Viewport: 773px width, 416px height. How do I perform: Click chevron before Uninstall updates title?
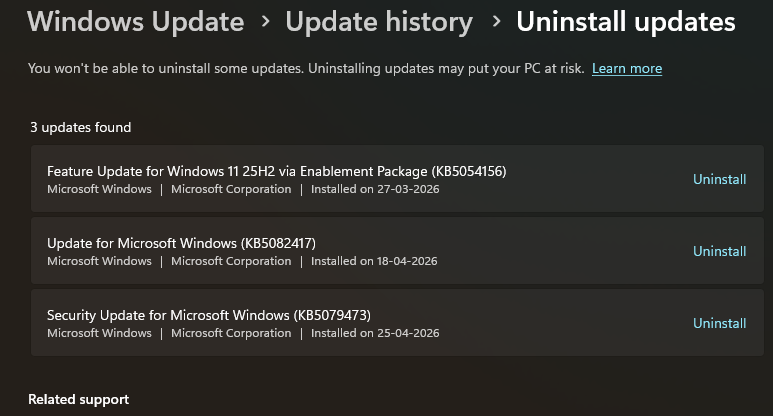pos(495,23)
